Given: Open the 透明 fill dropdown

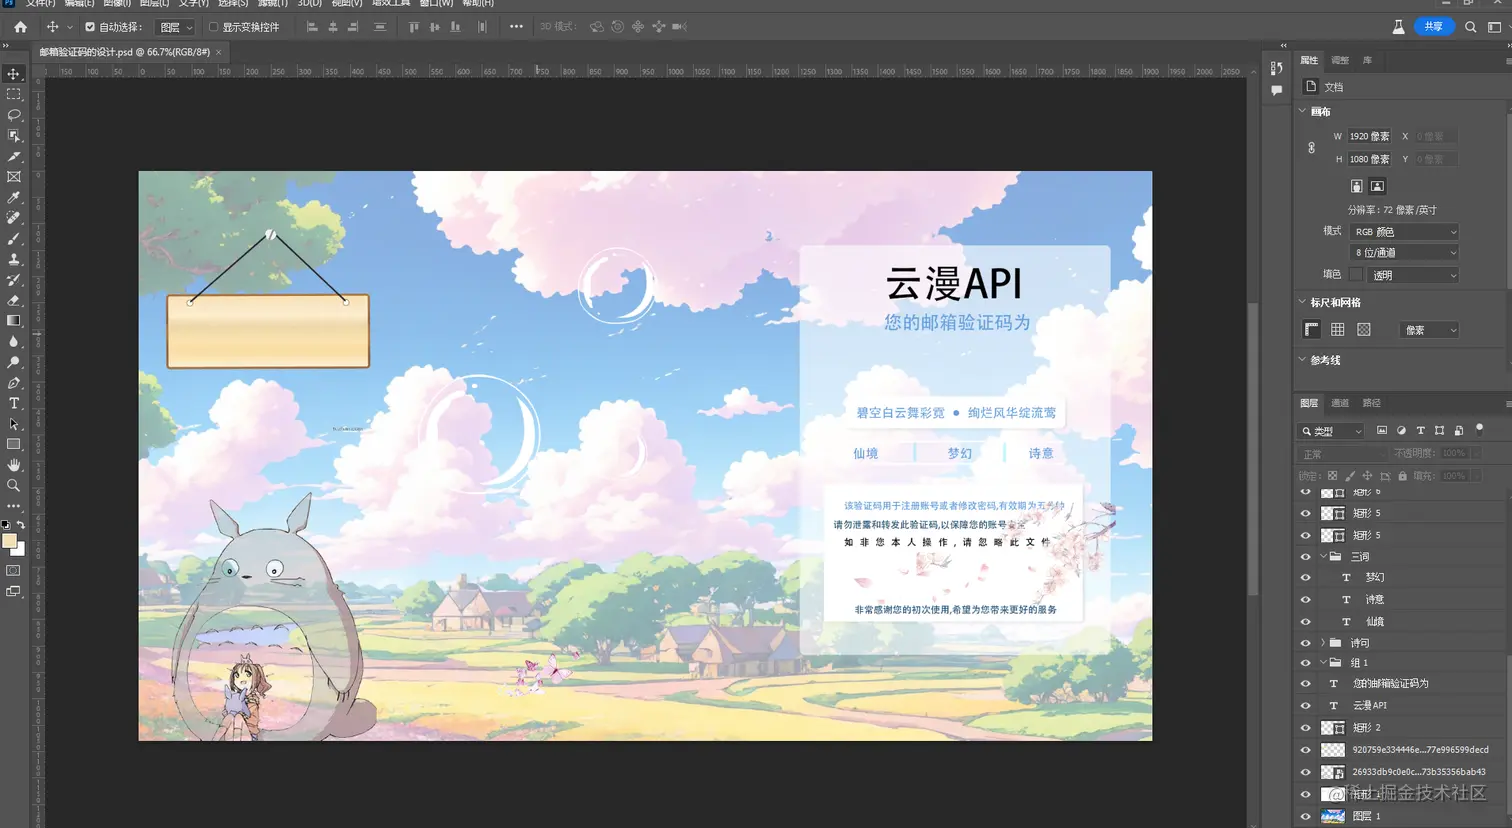Looking at the screenshot, I should tap(1414, 275).
